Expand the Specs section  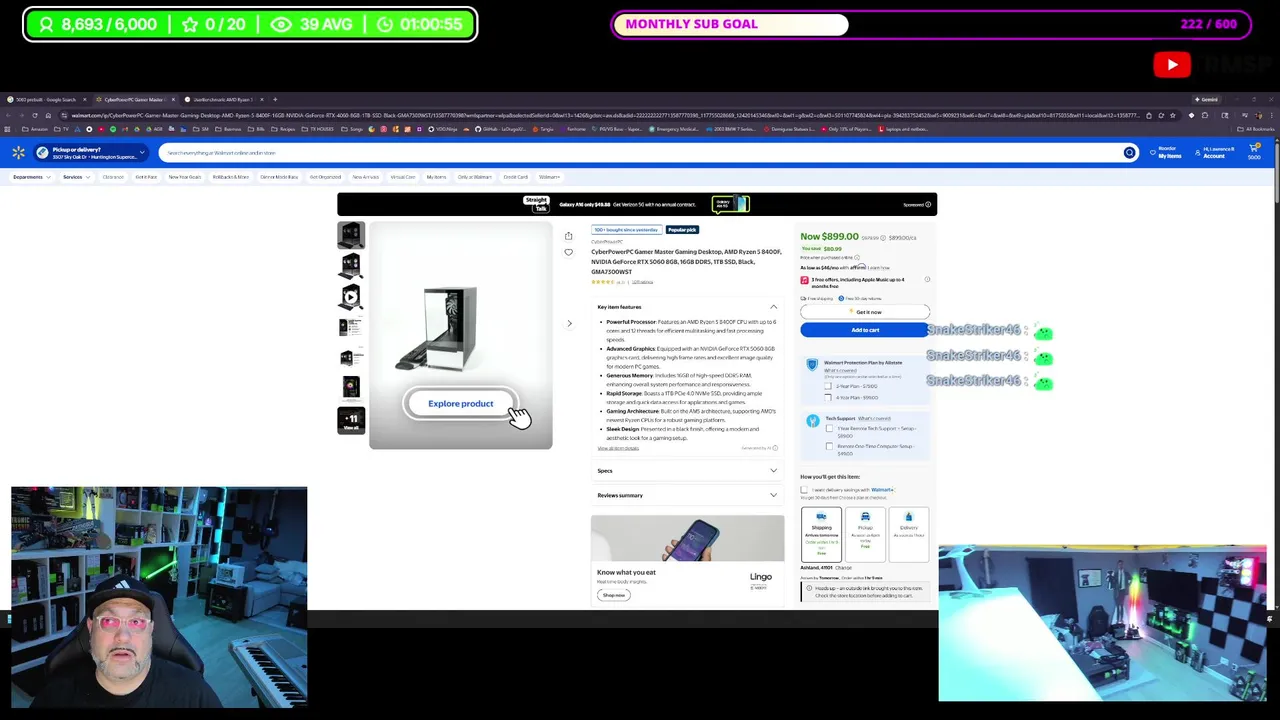(x=687, y=471)
